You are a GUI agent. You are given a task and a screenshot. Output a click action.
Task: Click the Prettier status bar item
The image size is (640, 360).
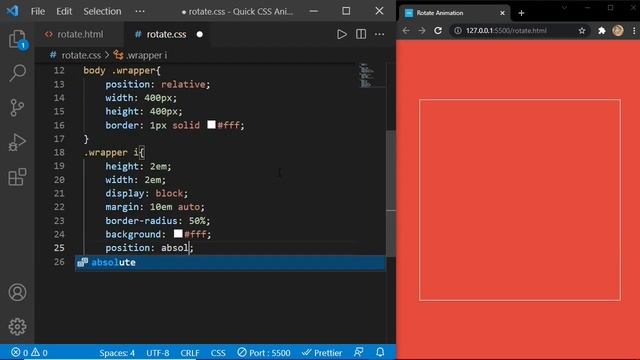click(322, 353)
